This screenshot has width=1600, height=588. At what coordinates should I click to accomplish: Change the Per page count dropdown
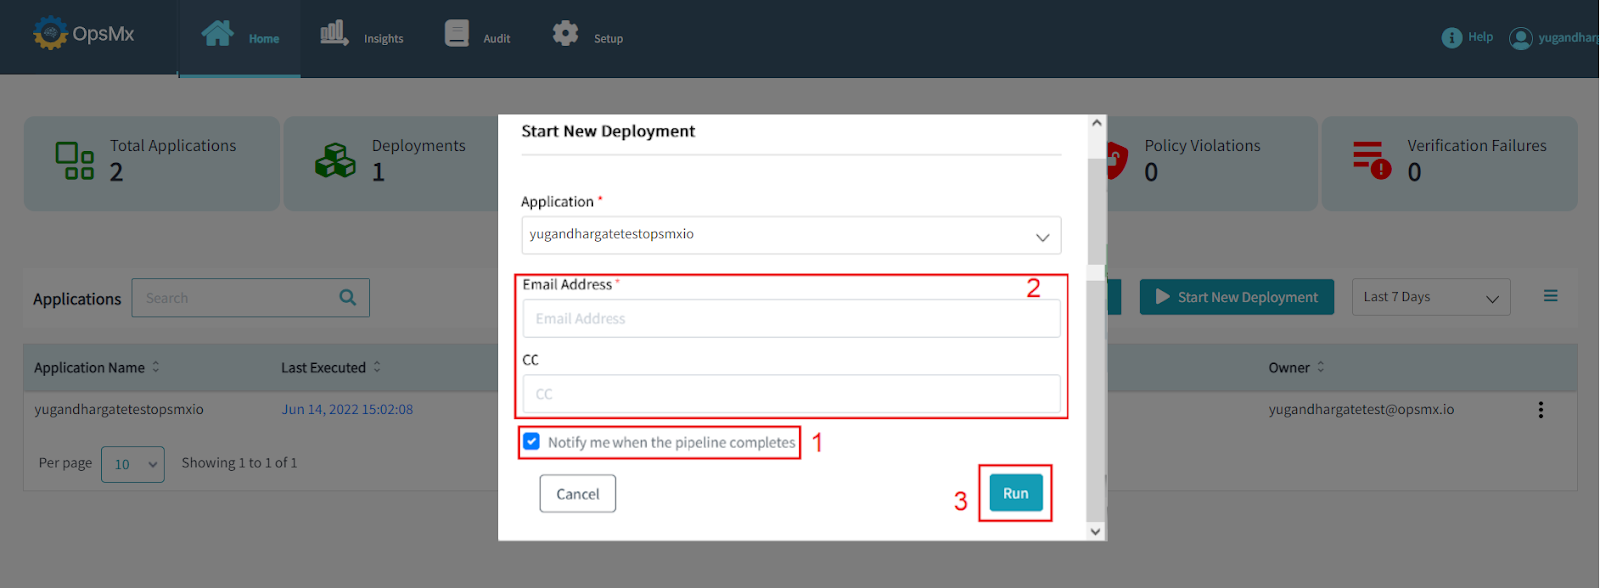pos(132,464)
